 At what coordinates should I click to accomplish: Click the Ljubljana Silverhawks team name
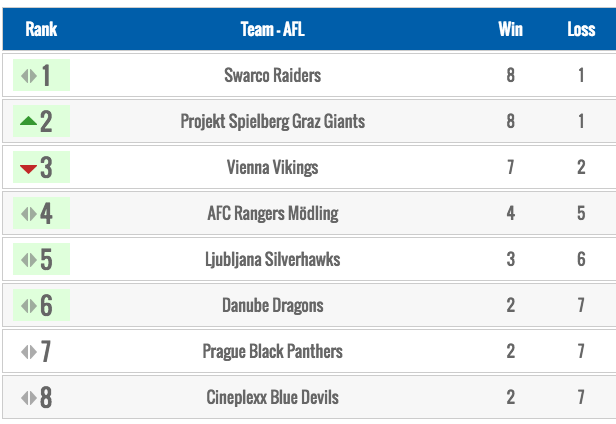pyautogui.click(x=272, y=260)
